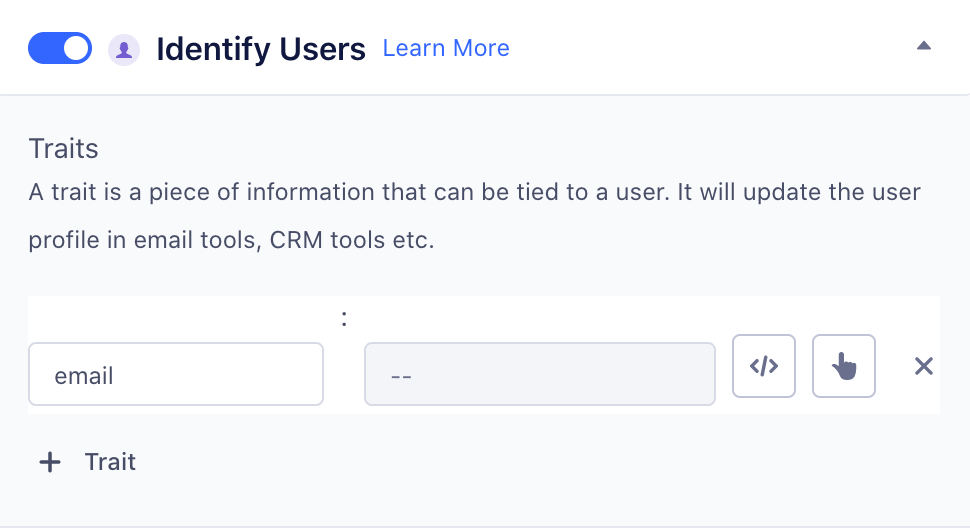Image resolution: width=970 pixels, height=530 pixels.
Task: Click the Traits section heading
Action: click(64, 149)
